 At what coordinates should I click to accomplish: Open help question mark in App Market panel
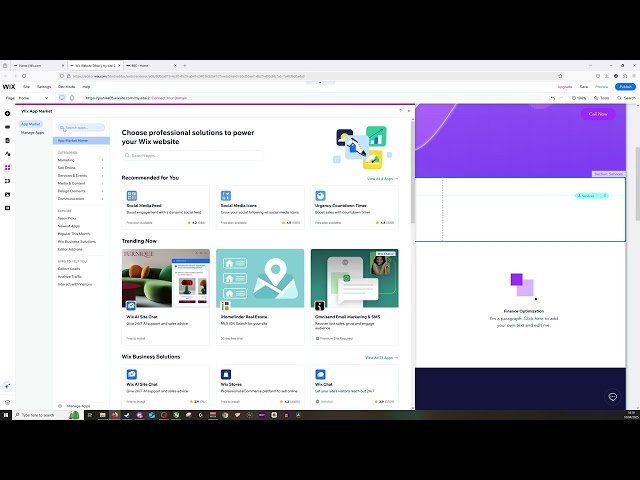pyautogui.click(x=400, y=111)
